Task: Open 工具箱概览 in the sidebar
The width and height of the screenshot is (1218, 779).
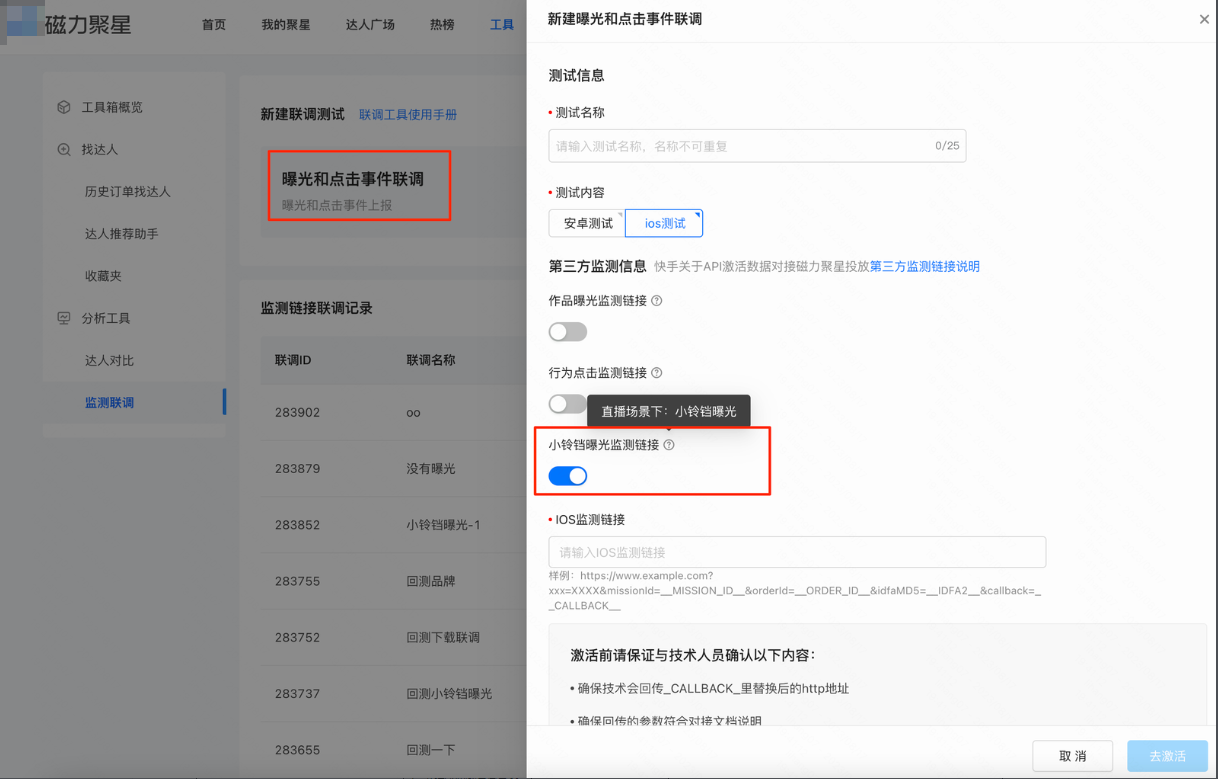Action: click(x=112, y=107)
